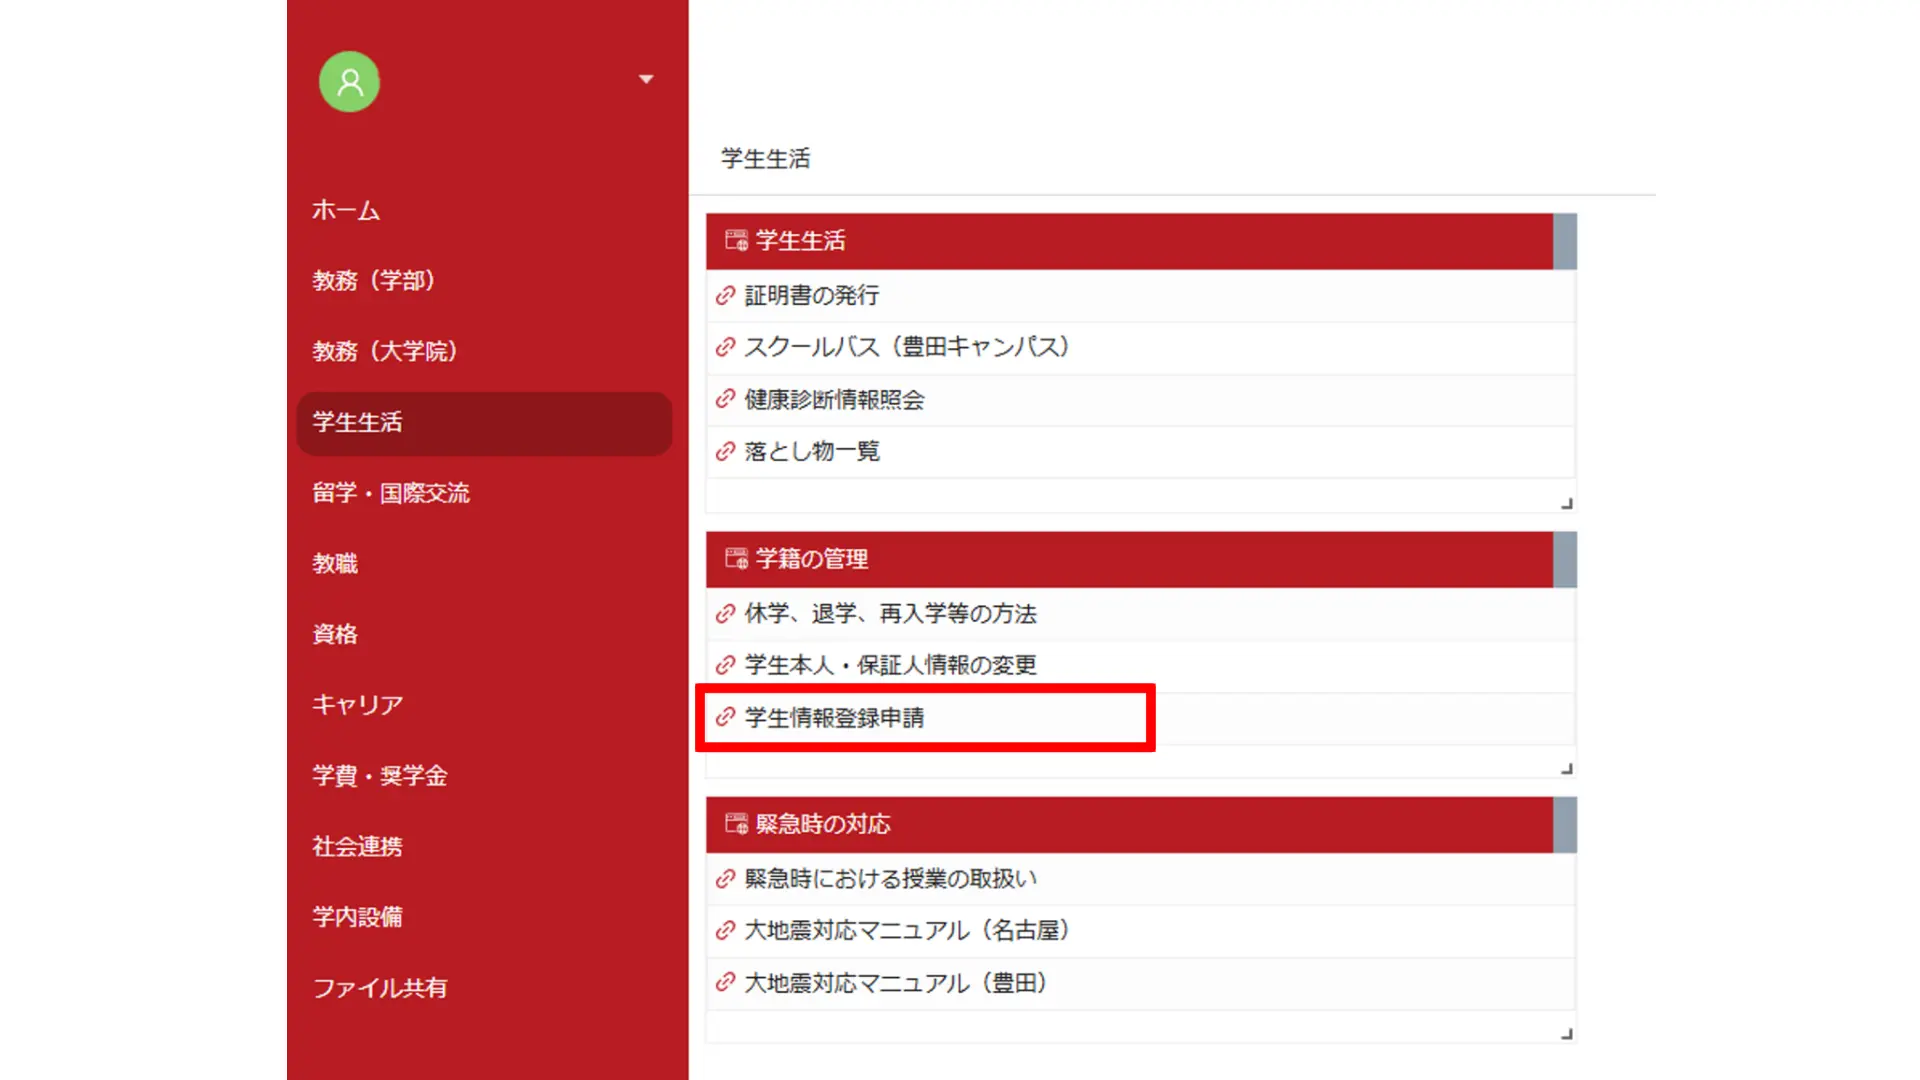1920x1080 pixels.
Task: Collapse 学生生活 panel using grey header handle
Action: tap(1565, 241)
